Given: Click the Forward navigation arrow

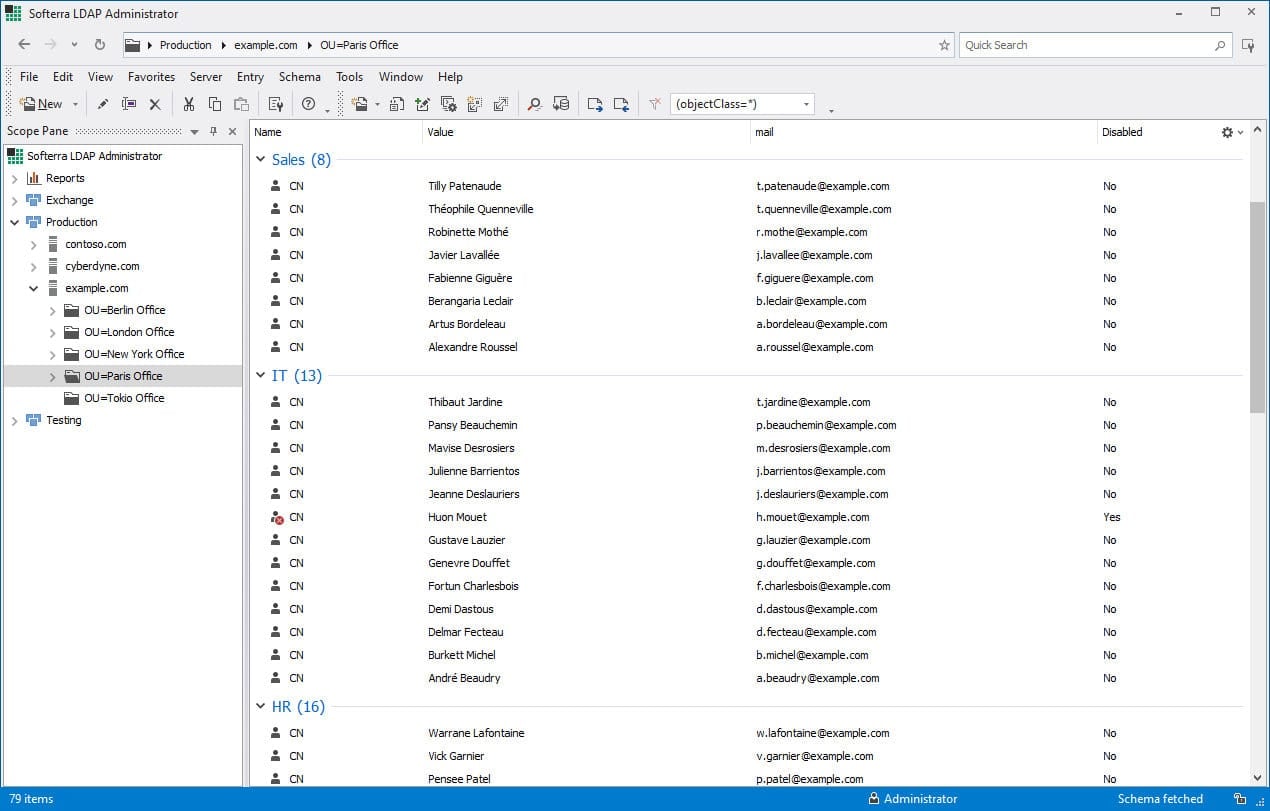Looking at the screenshot, I should coord(51,45).
